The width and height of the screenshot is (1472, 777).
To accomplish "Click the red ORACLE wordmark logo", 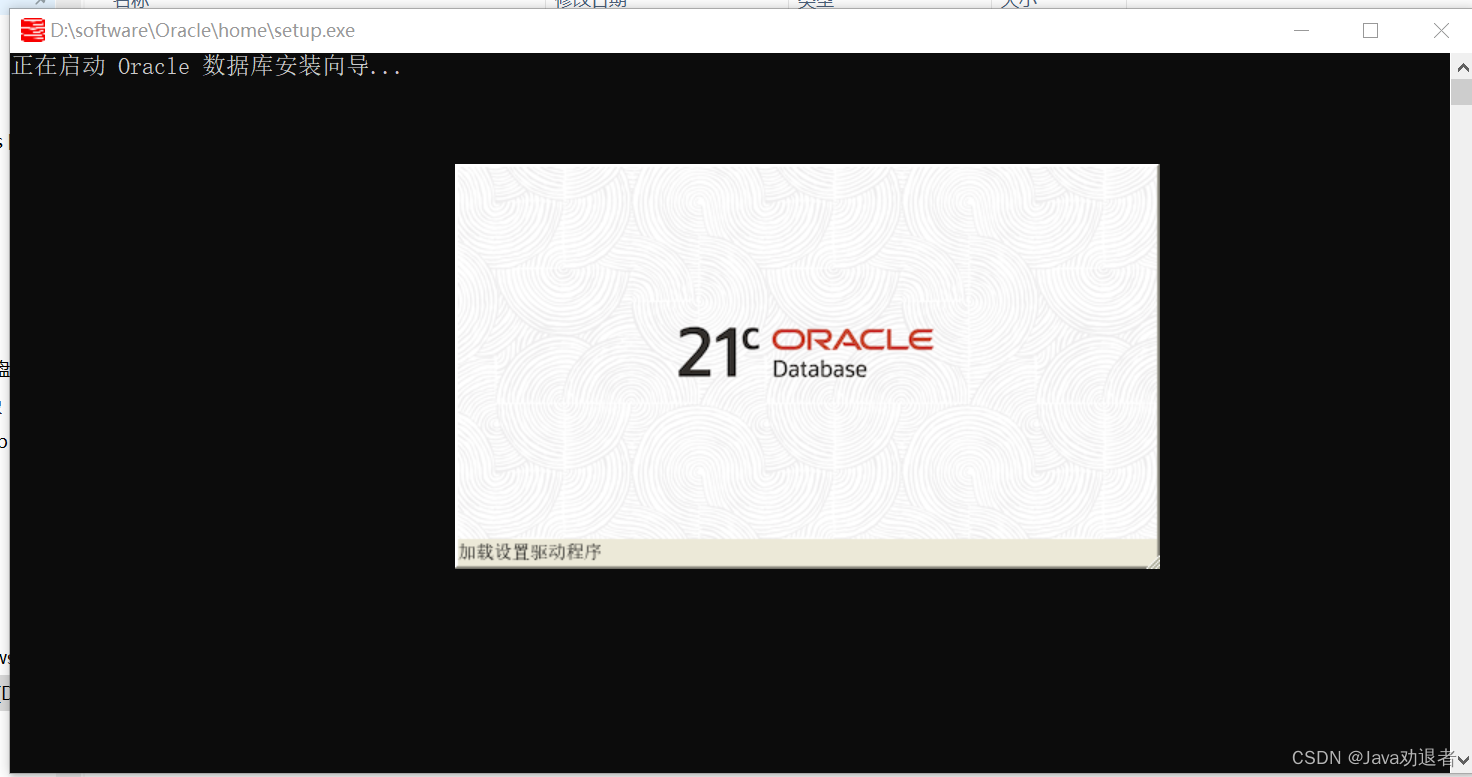I will pyautogui.click(x=851, y=340).
